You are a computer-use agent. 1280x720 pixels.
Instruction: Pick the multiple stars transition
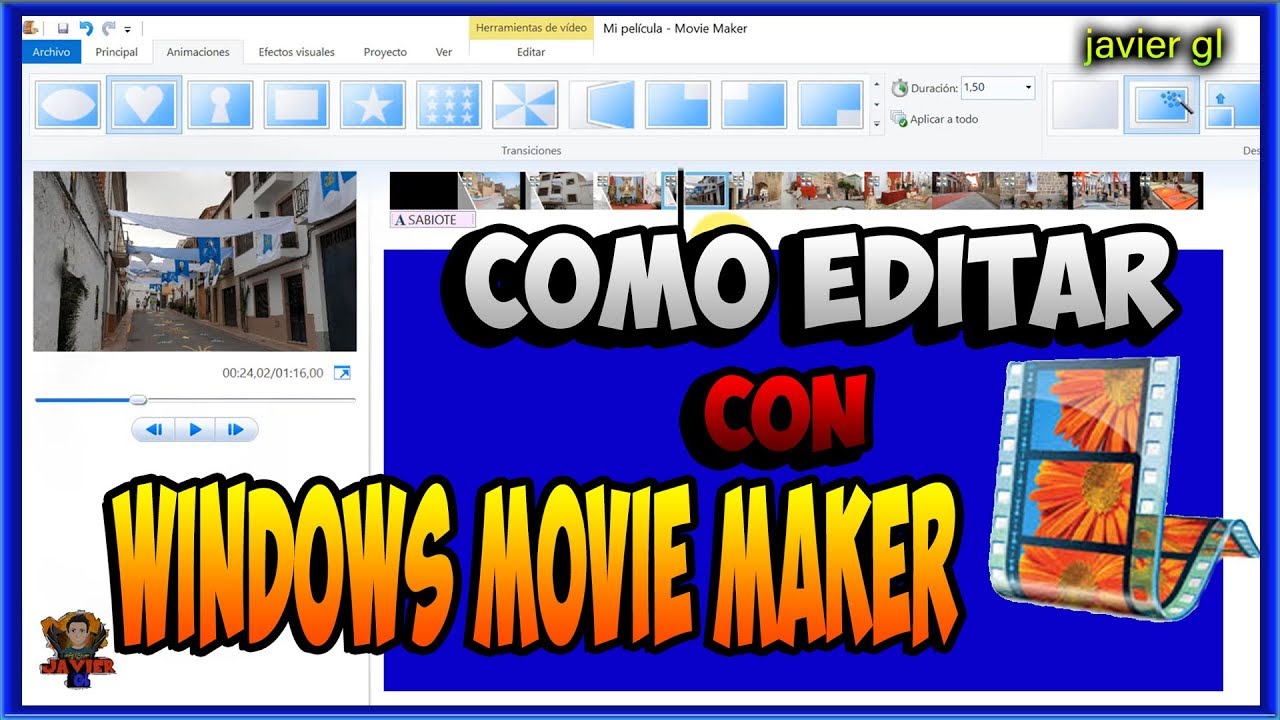449,105
